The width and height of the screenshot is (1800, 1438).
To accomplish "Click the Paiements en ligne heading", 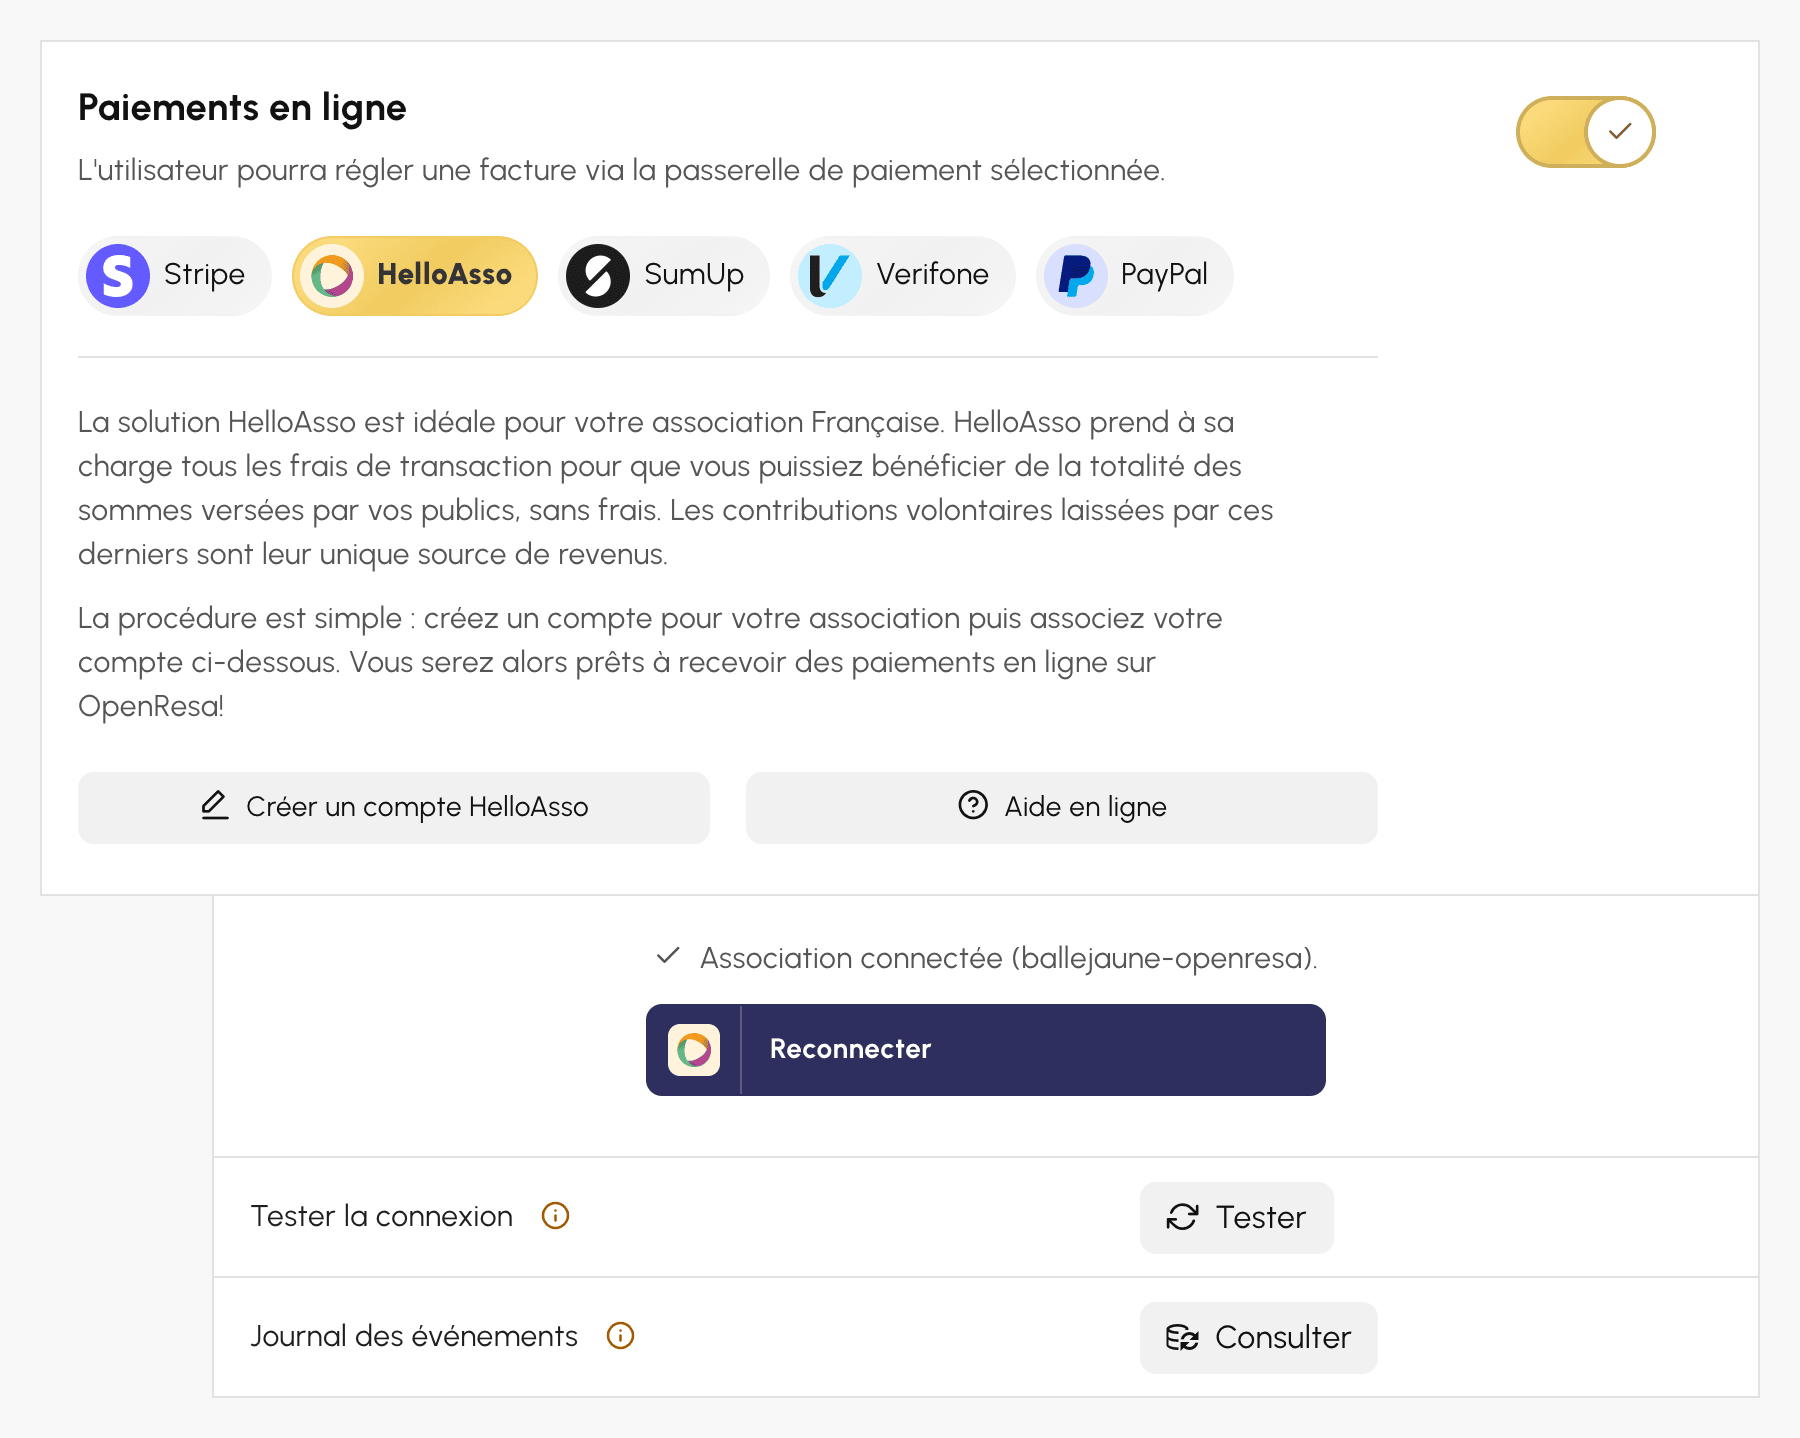I will (242, 108).
